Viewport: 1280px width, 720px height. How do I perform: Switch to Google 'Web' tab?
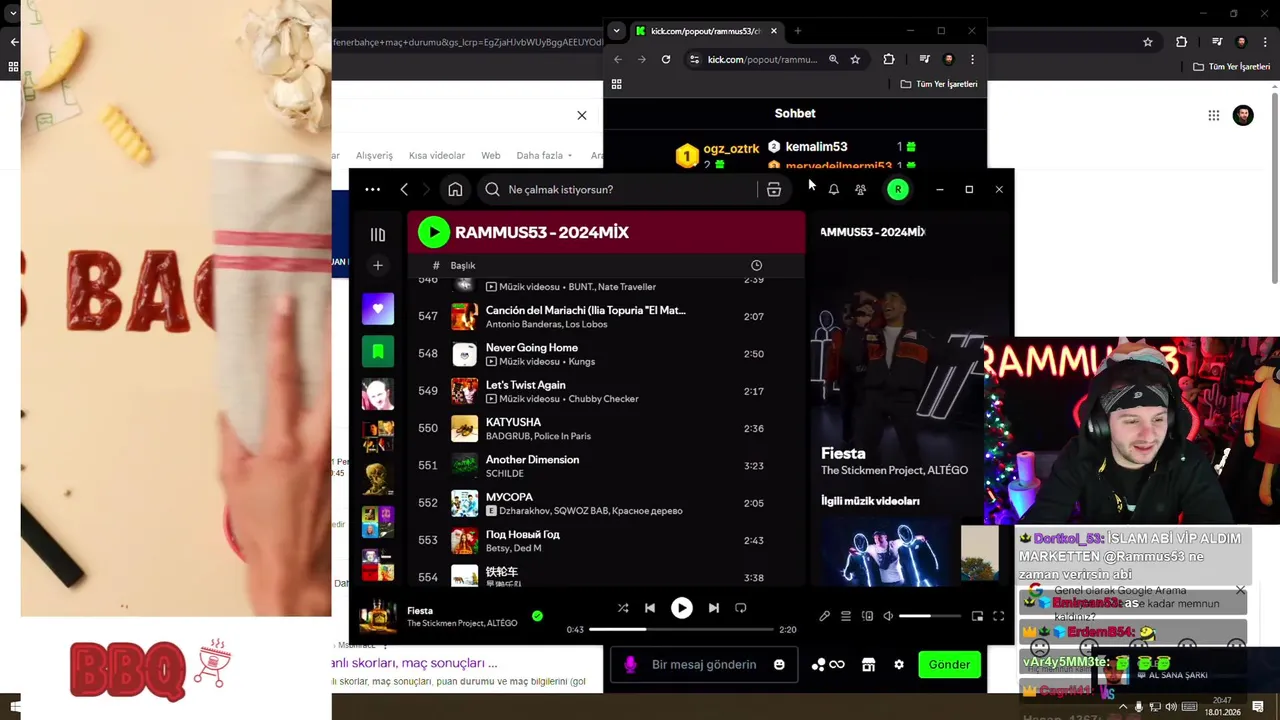click(x=490, y=155)
